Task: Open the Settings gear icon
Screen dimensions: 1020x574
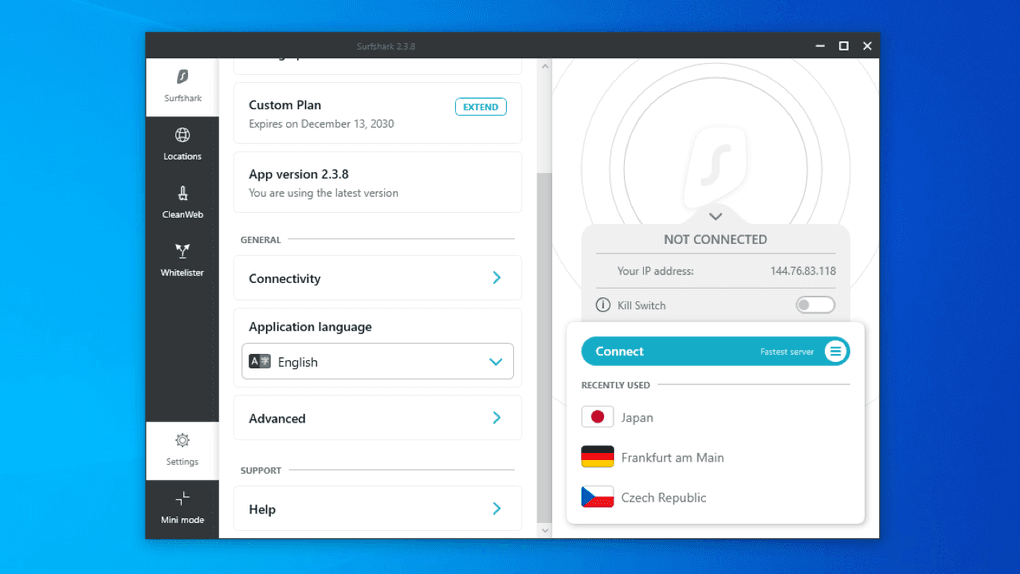Action: tap(182, 441)
